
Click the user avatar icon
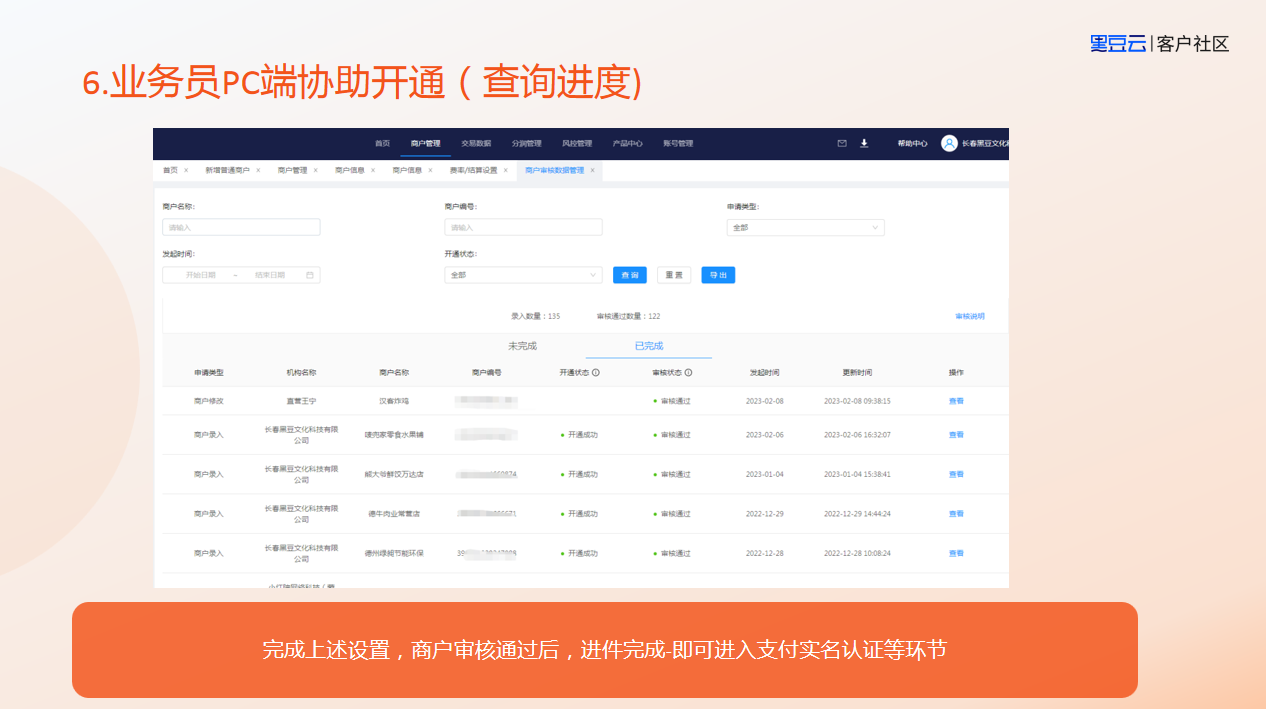(949, 143)
